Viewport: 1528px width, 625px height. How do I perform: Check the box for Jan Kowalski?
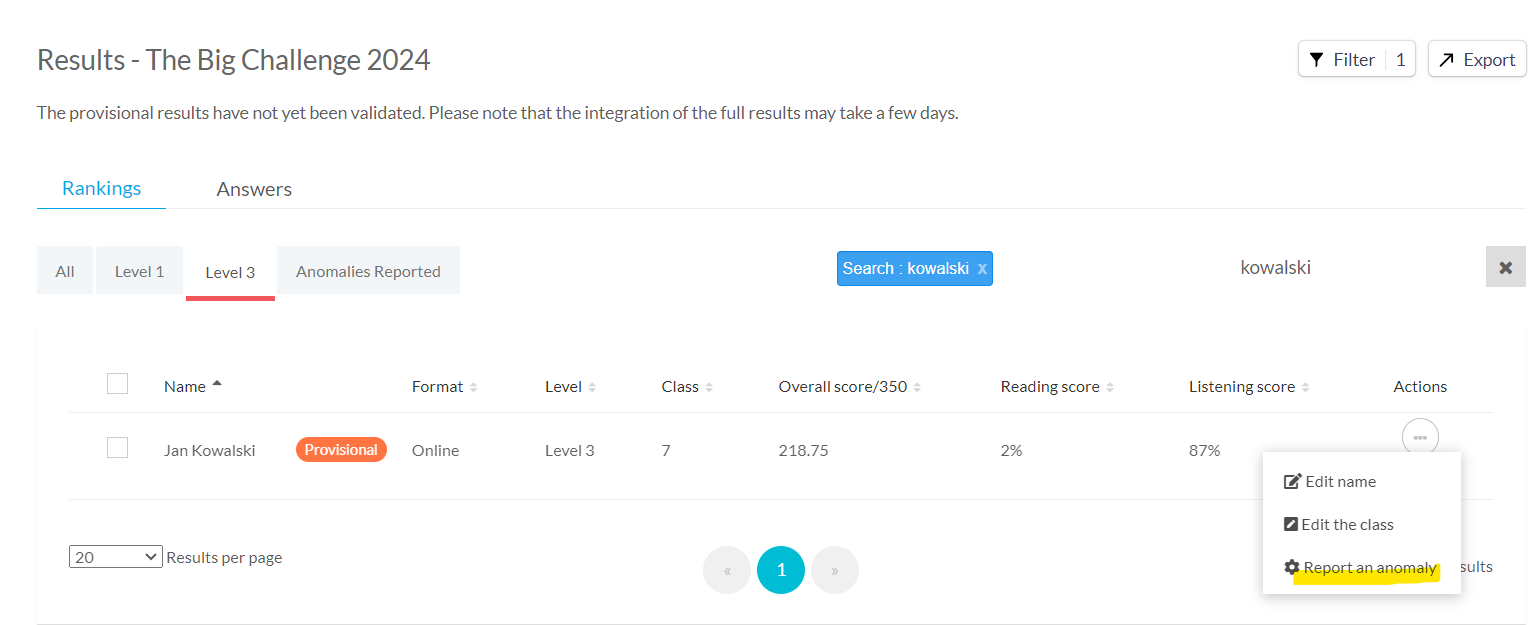click(117, 448)
